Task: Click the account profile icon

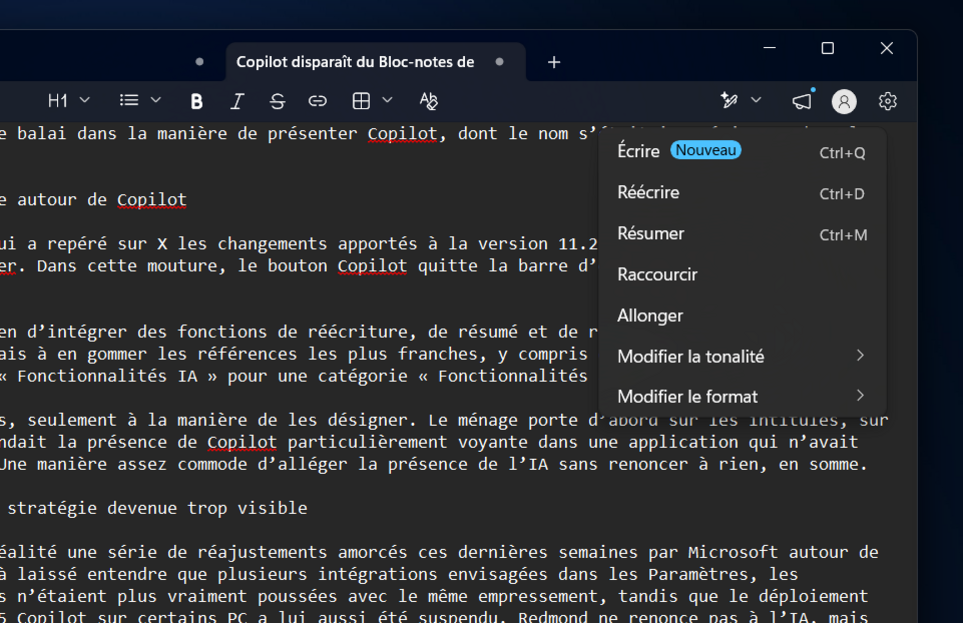Action: point(843,100)
